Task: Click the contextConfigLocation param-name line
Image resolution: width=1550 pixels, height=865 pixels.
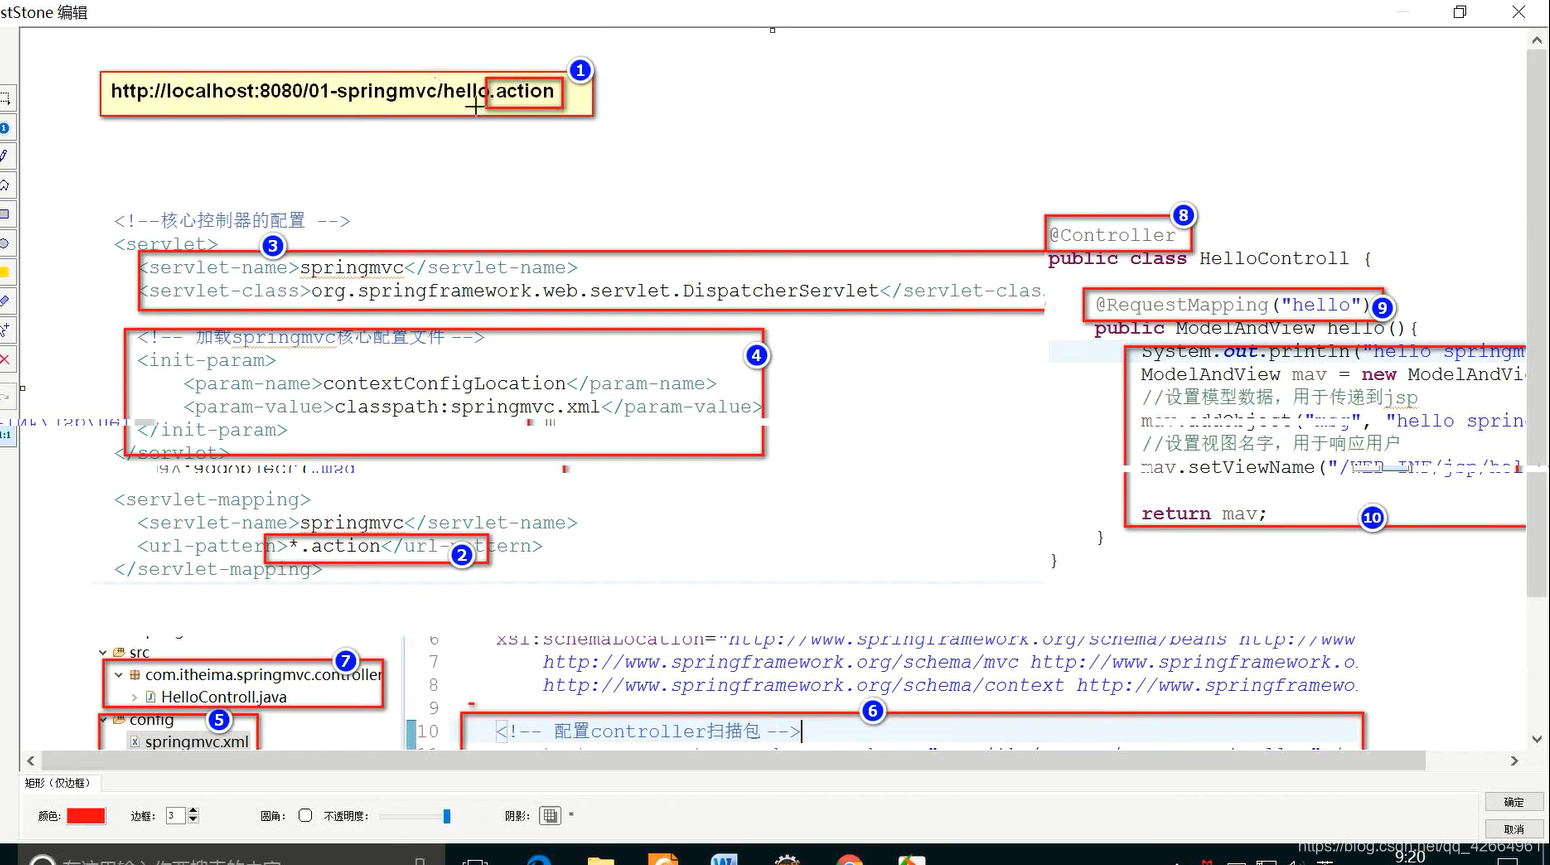Action: pos(450,383)
